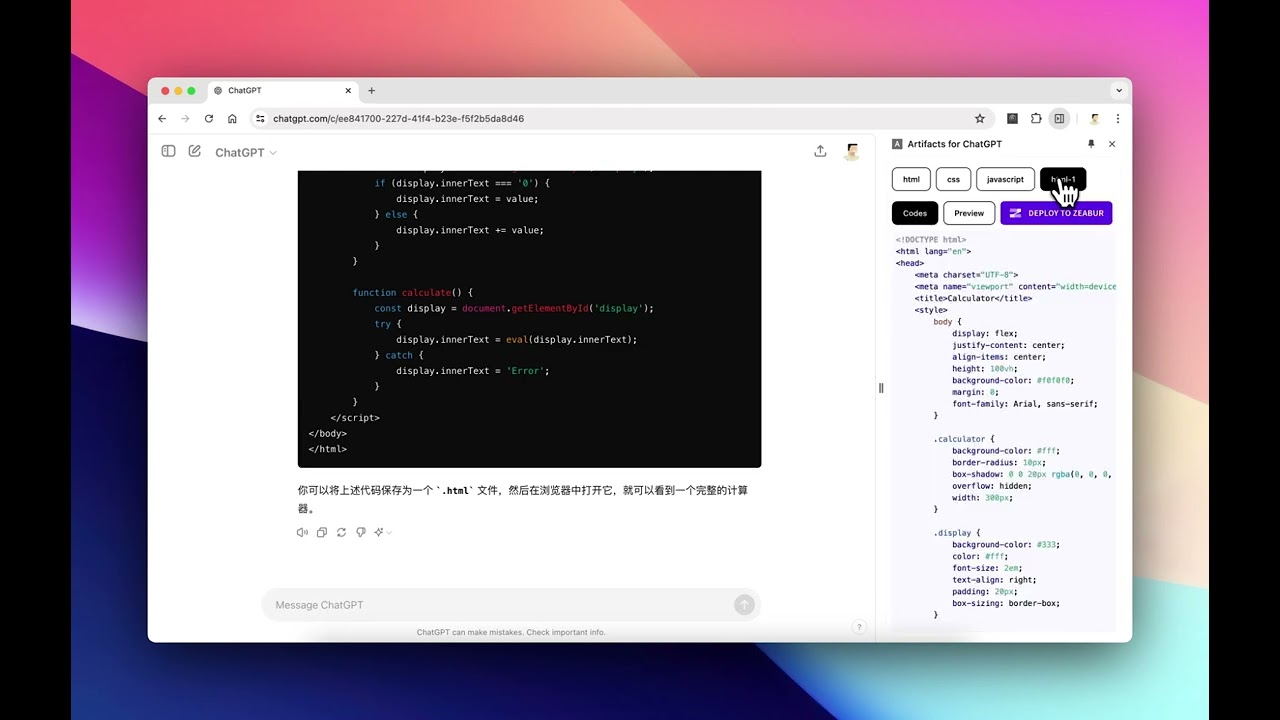
Task: Close the Artifacts for ChatGPT panel
Action: [1112, 144]
